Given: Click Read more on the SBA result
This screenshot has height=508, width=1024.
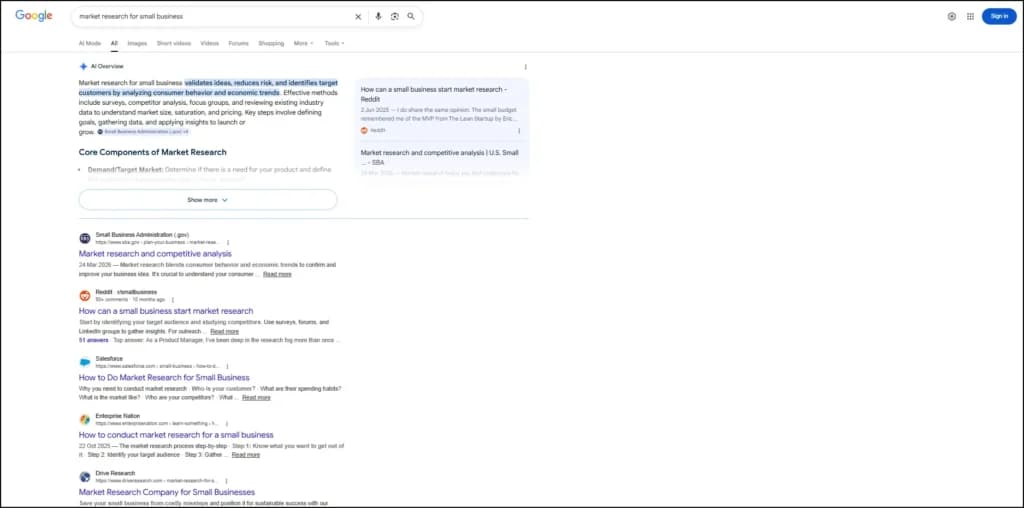Looking at the screenshot, I should point(277,274).
